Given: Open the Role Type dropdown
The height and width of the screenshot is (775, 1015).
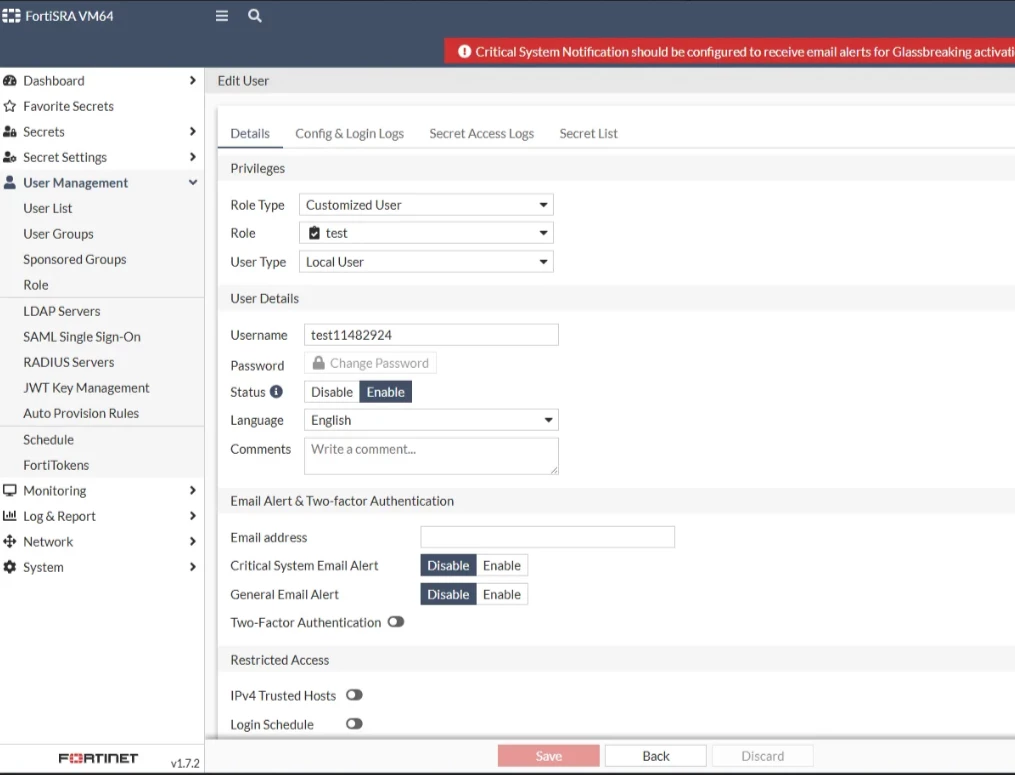Looking at the screenshot, I should pos(426,205).
